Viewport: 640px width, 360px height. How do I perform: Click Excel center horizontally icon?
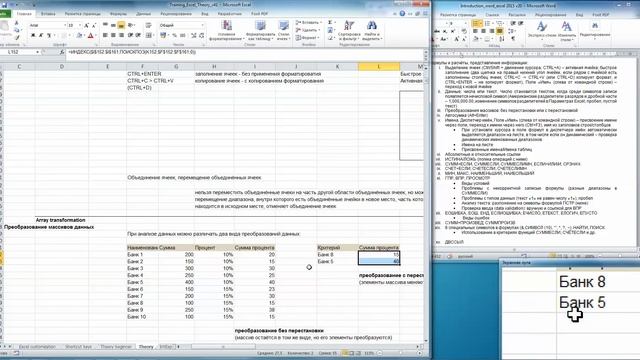point(113,36)
